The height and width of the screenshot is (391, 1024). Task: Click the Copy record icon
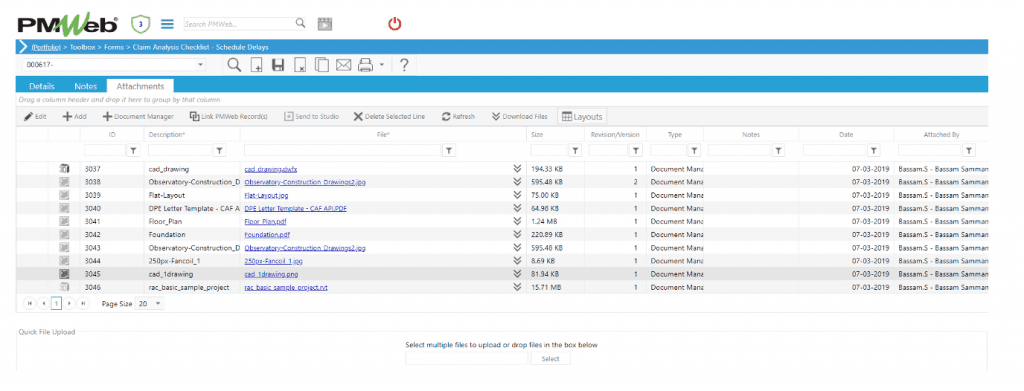(321, 65)
